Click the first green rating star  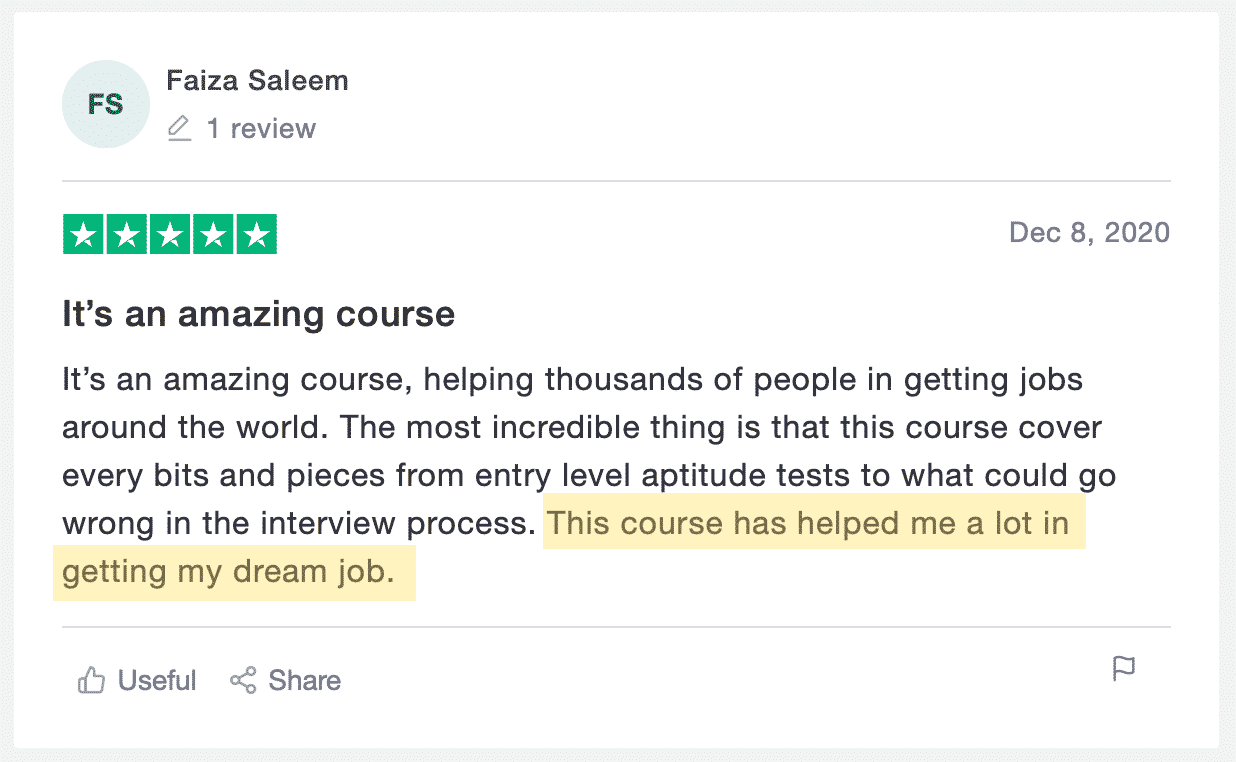[83, 235]
